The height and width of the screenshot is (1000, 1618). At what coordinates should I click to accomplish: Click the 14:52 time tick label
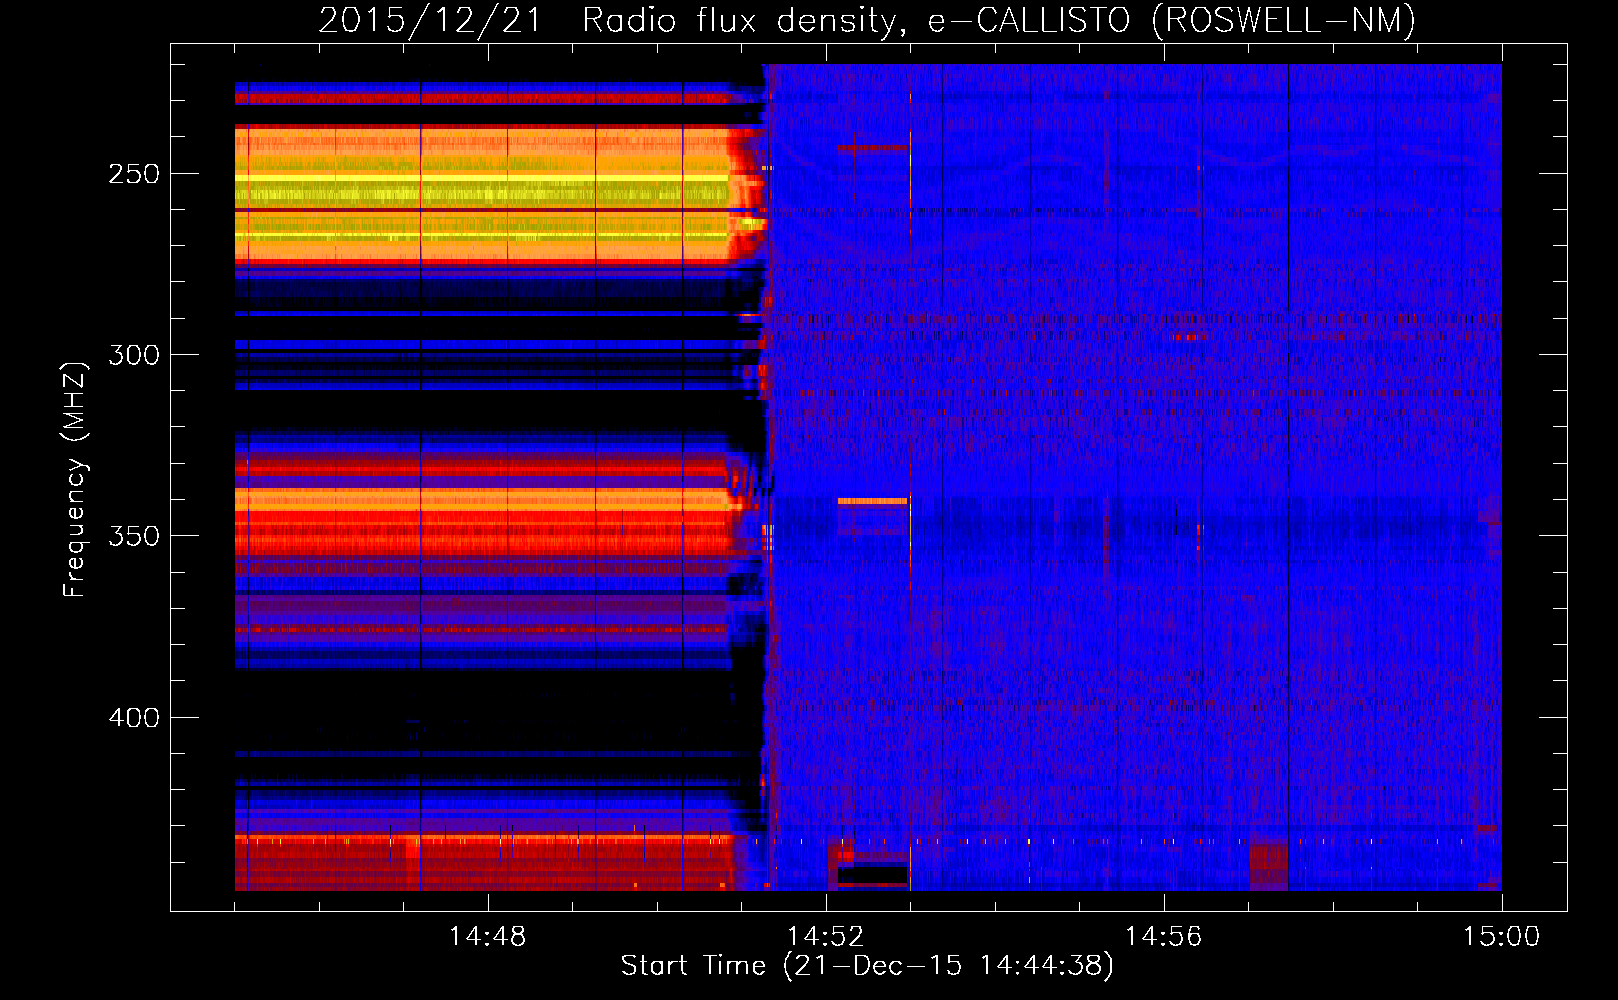[825, 937]
